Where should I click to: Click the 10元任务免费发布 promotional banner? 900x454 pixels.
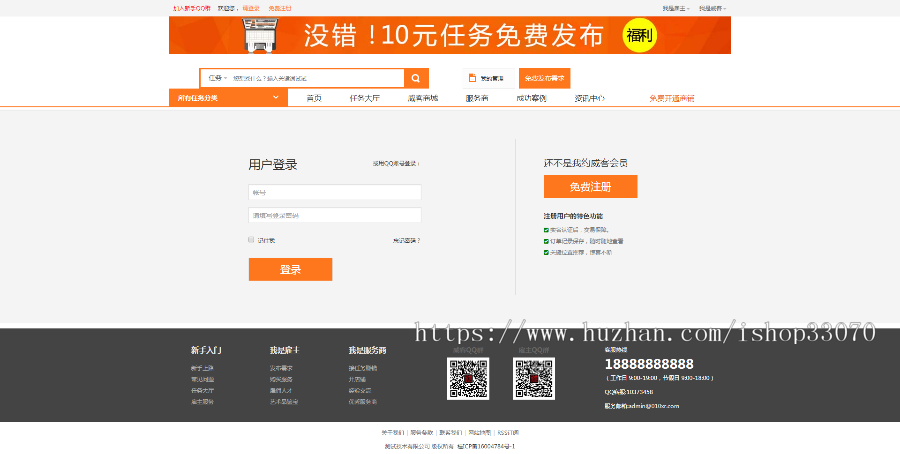point(449,35)
